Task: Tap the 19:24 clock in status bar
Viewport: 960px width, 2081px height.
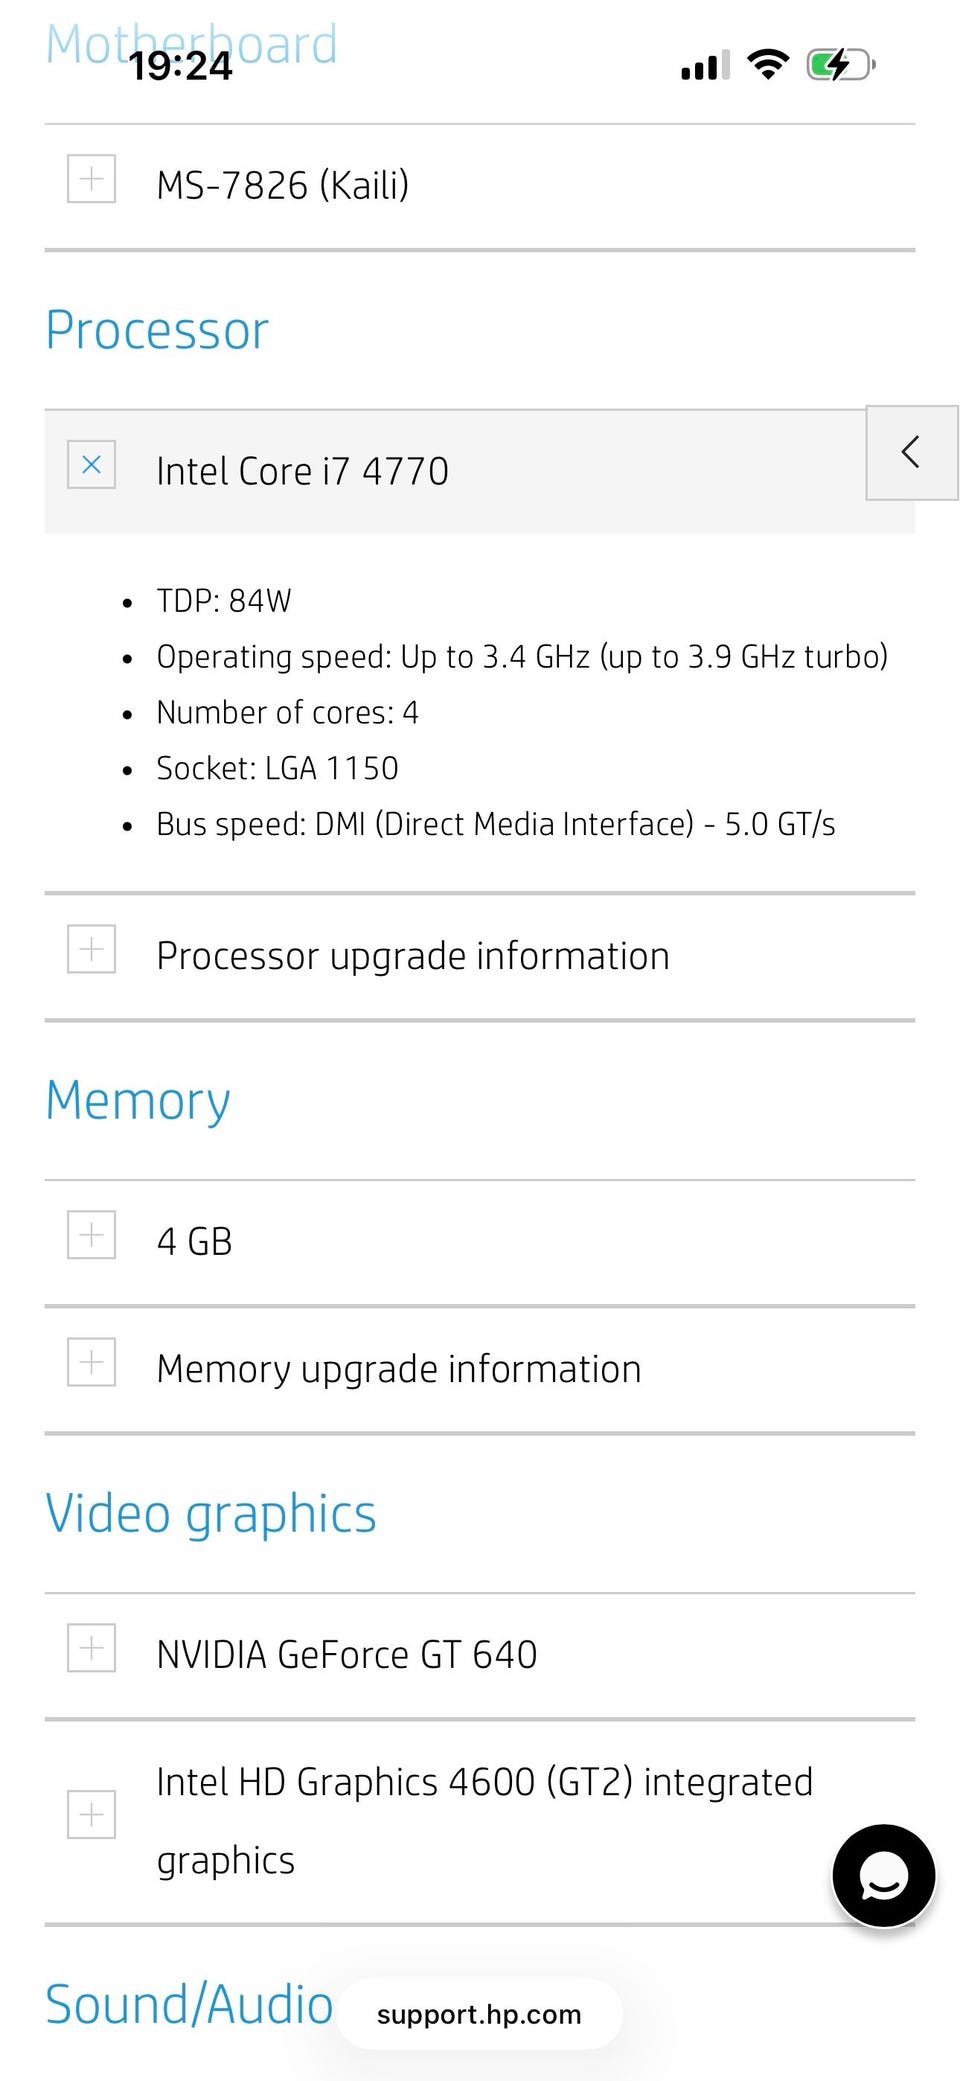Action: pyautogui.click(x=181, y=66)
